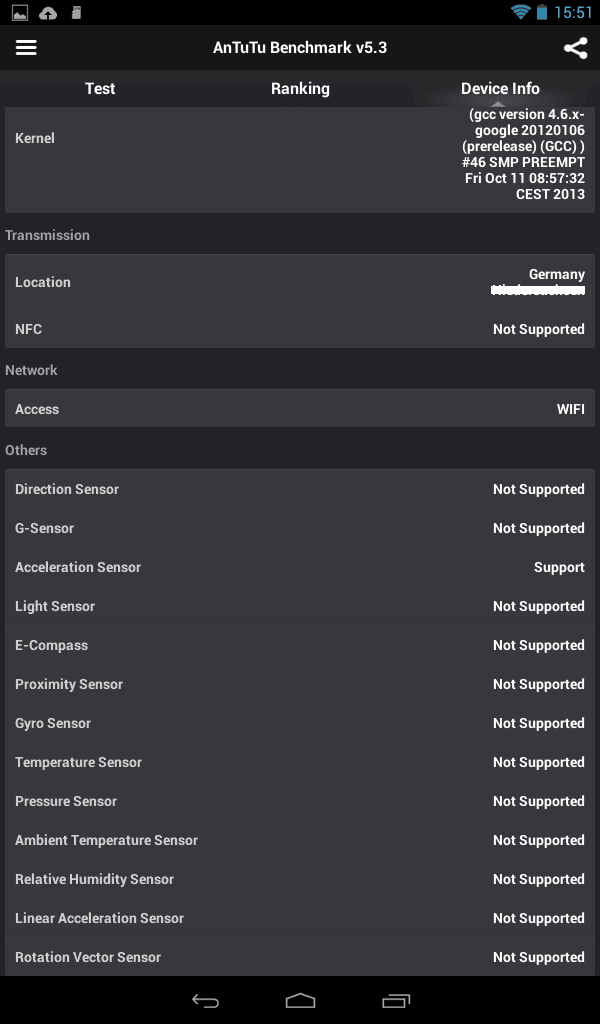Select the Access WIFI row

[300, 409]
